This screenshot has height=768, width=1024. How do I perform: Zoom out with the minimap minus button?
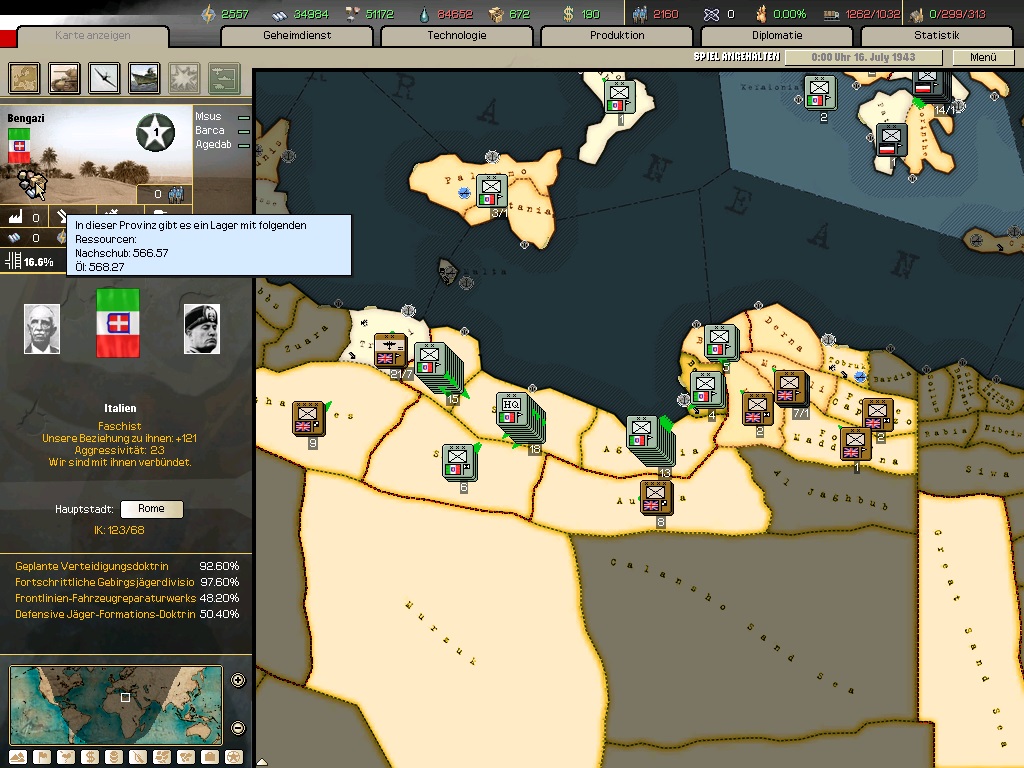click(x=238, y=728)
